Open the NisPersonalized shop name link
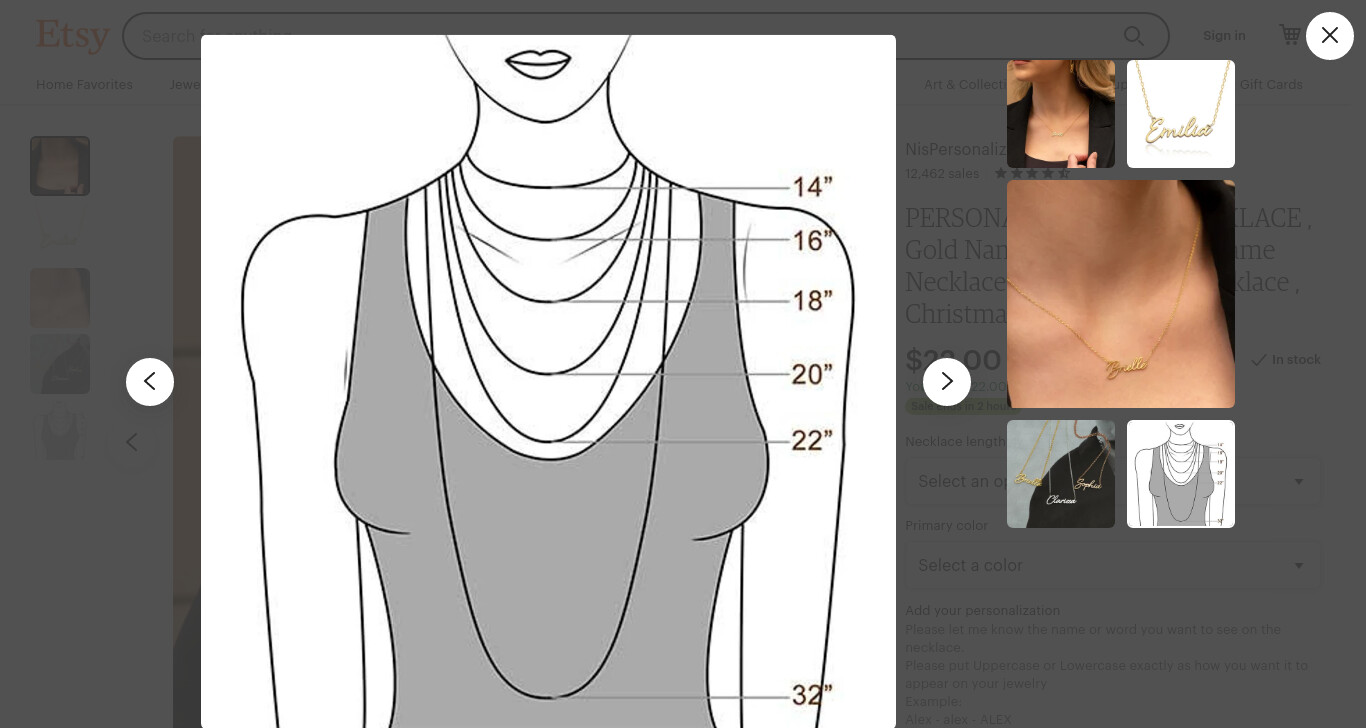This screenshot has width=1366, height=728. tap(955, 149)
